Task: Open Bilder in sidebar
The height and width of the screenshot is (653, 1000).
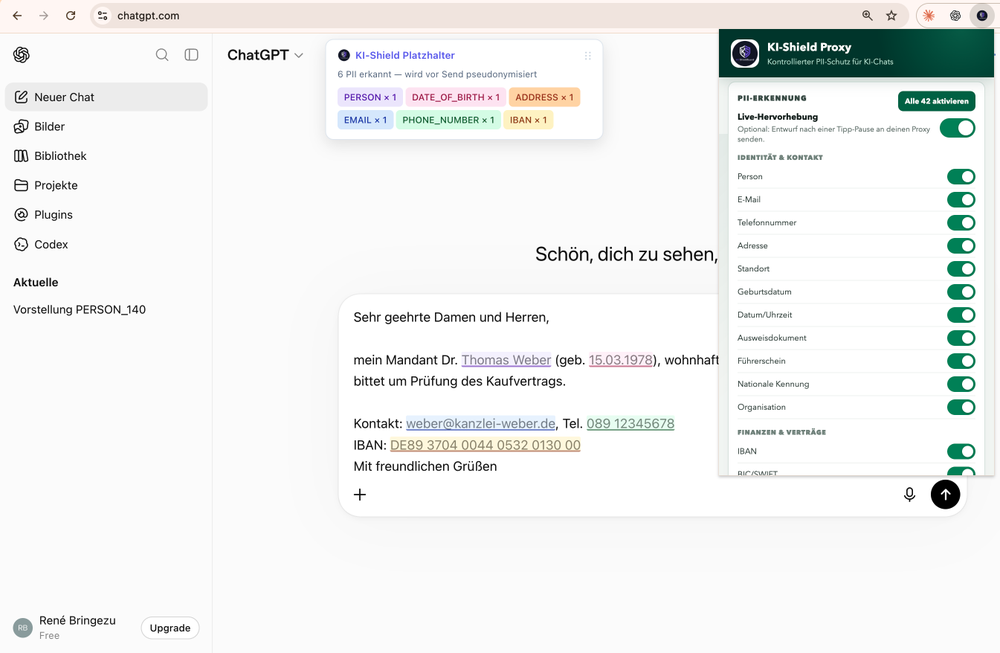Action: (106, 126)
